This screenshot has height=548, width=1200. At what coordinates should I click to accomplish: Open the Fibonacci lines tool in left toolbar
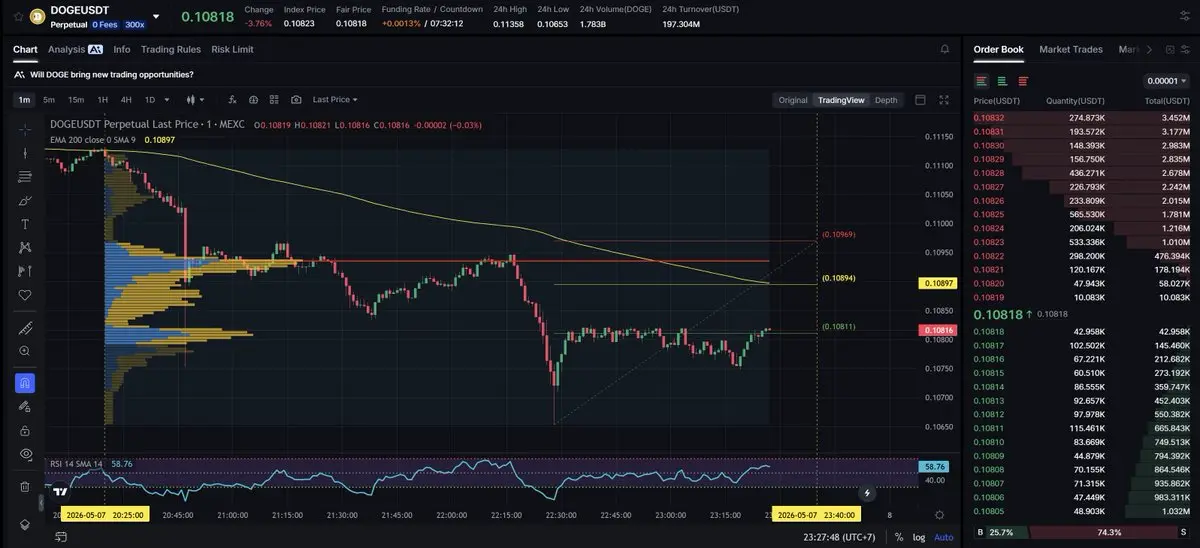click(26, 177)
